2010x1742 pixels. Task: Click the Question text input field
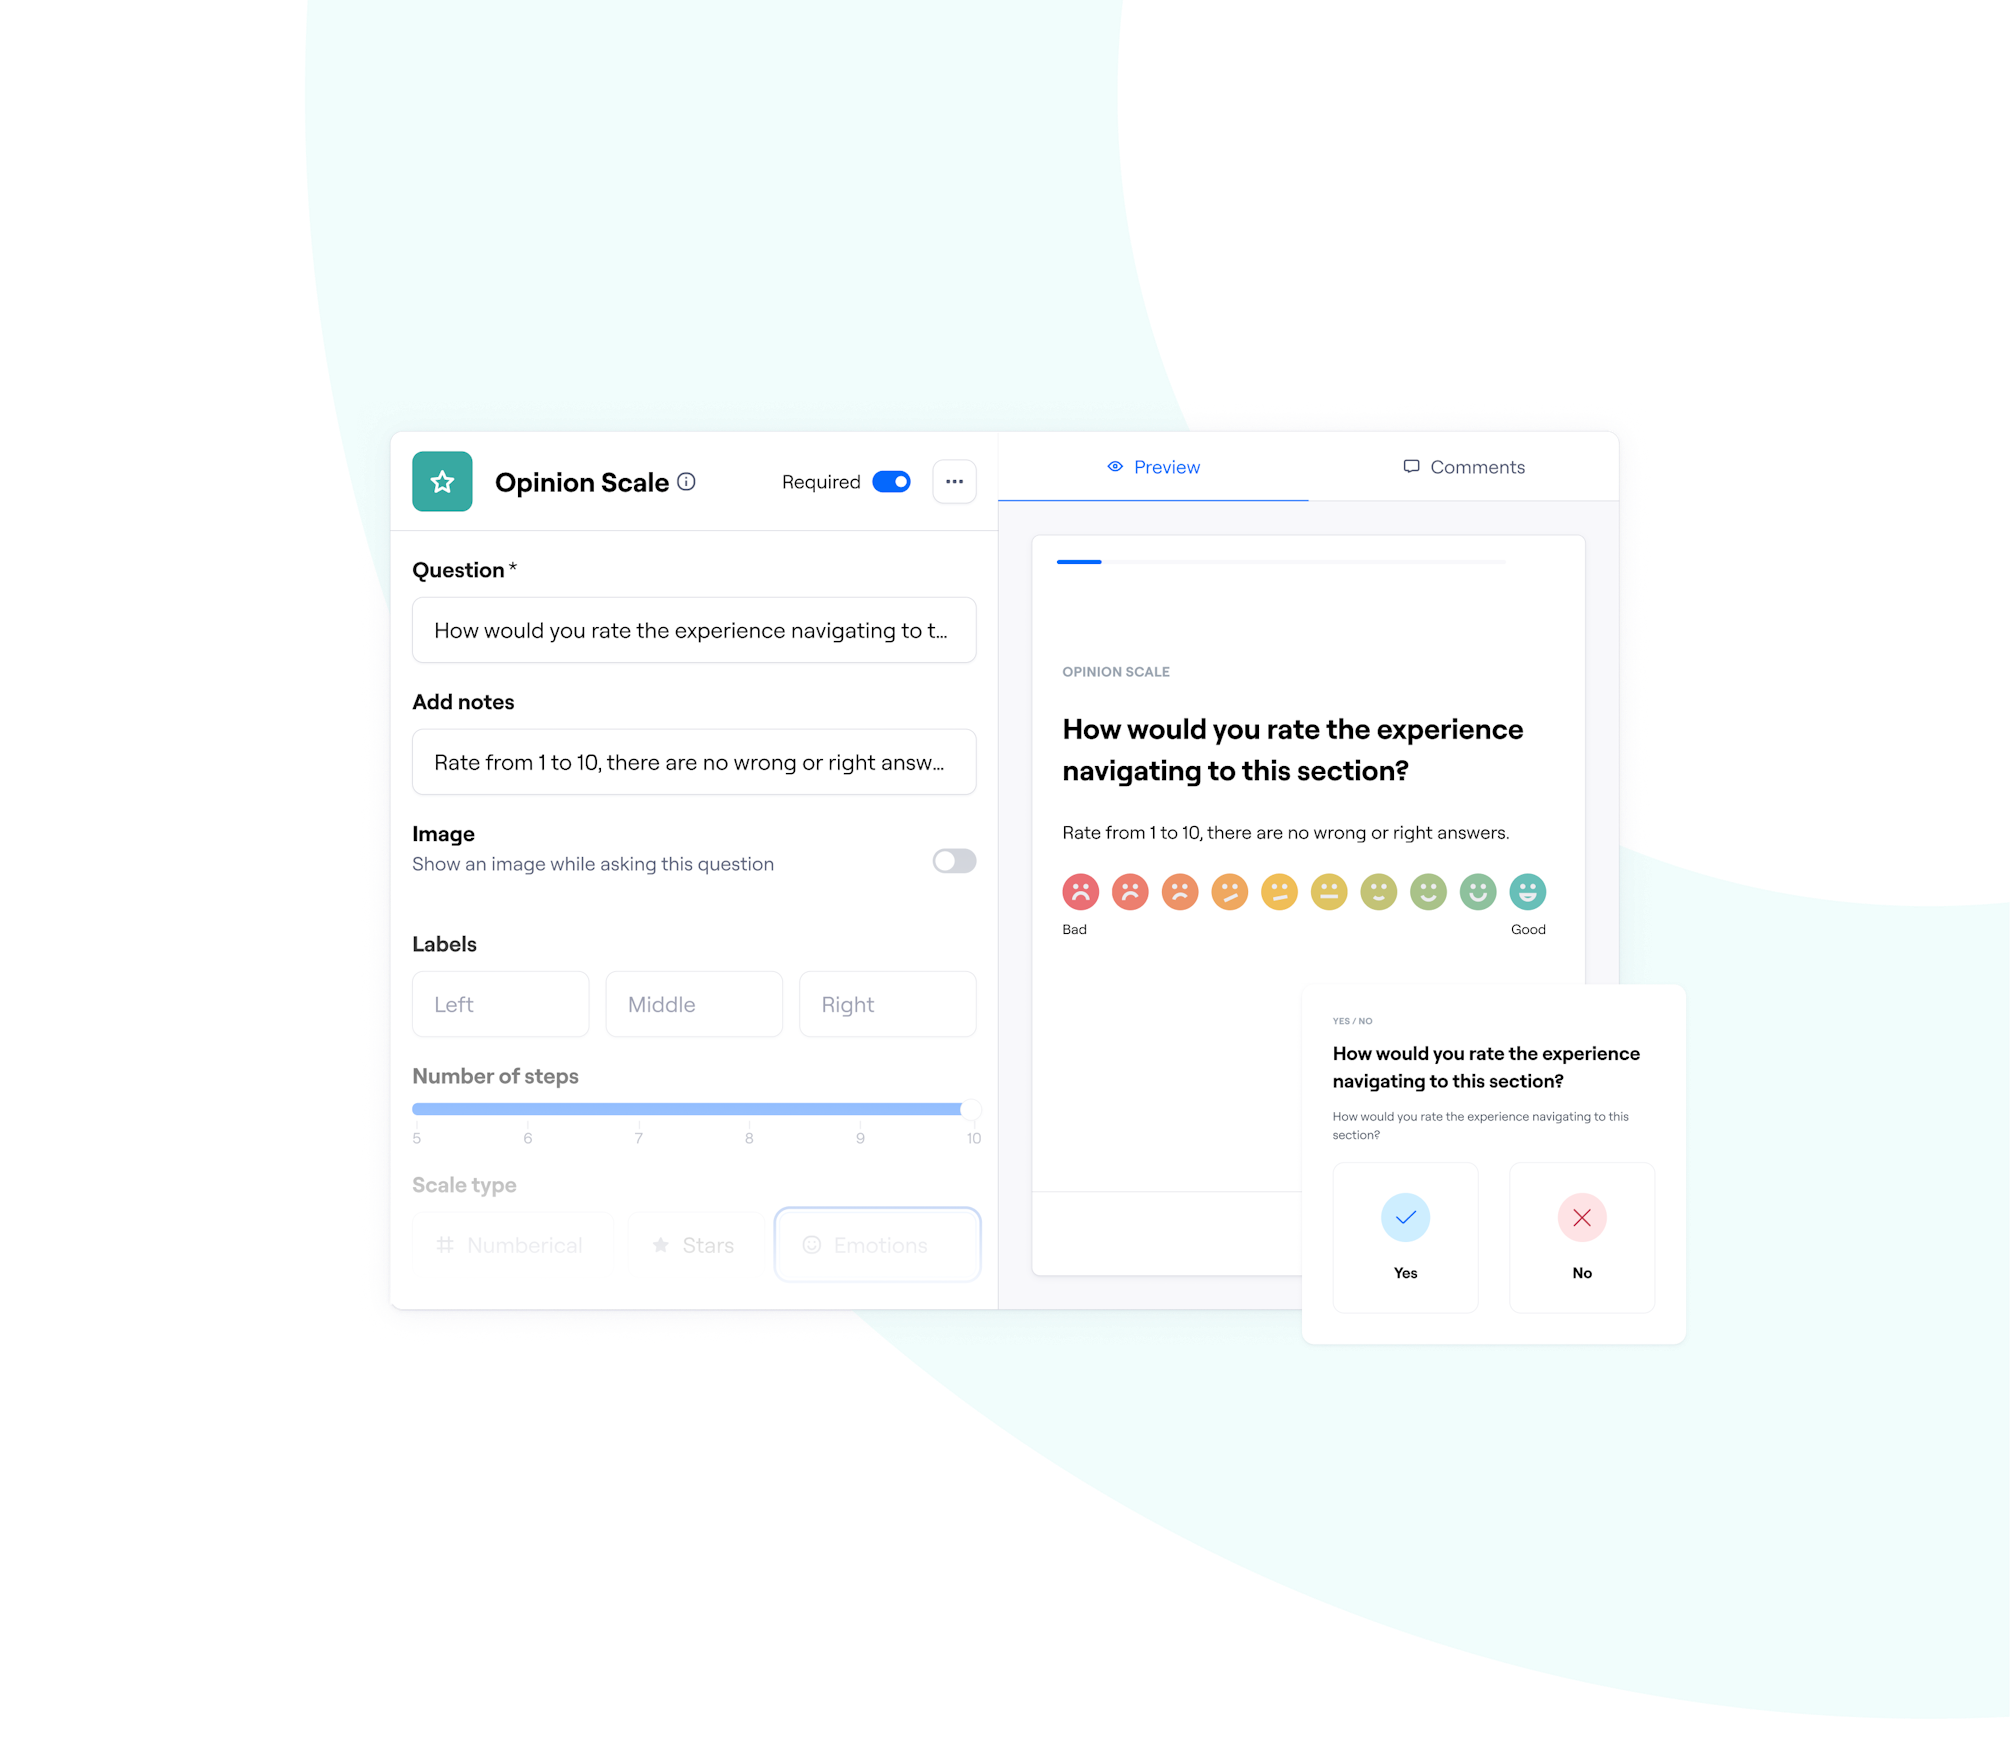pyautogui.click(x=694, y=629)
